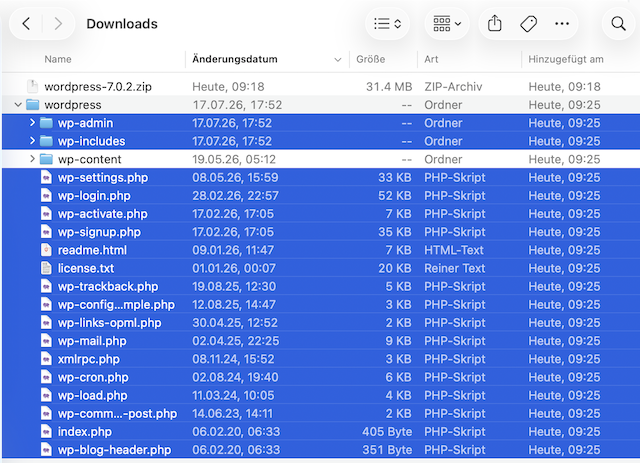Image resolution: width=640 pixels, height=463 pixels.
Task: Click the wp-activate.php file icon
Action: (47, 214)
